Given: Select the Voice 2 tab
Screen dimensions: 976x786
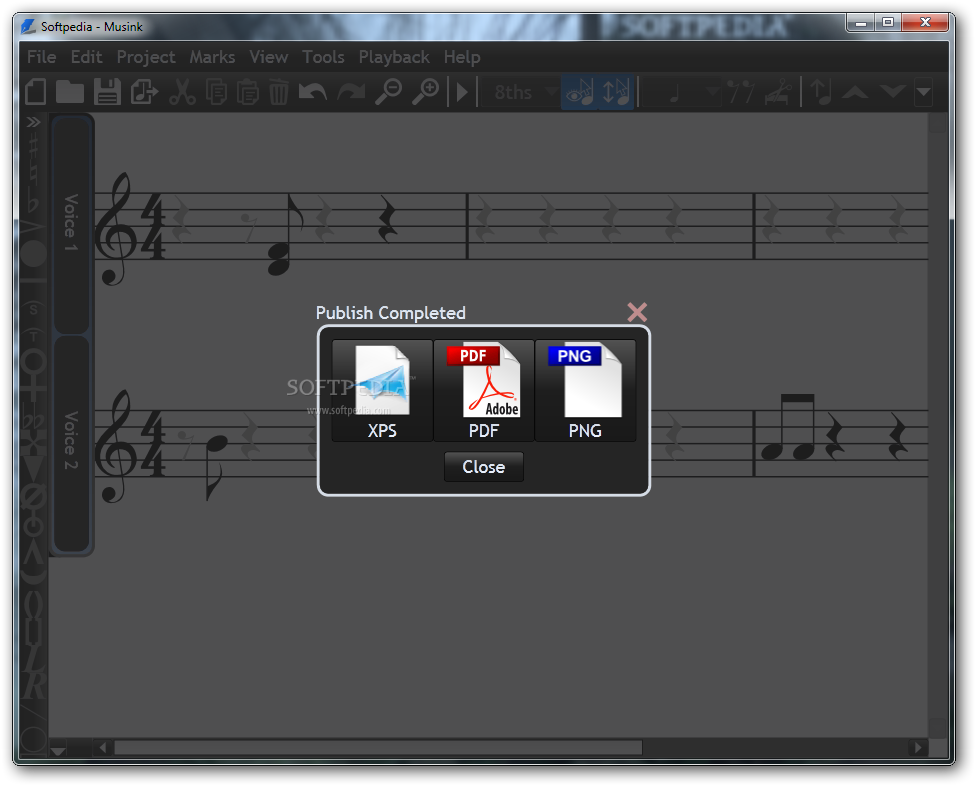Looking at the screenshot, I should 72,442.
